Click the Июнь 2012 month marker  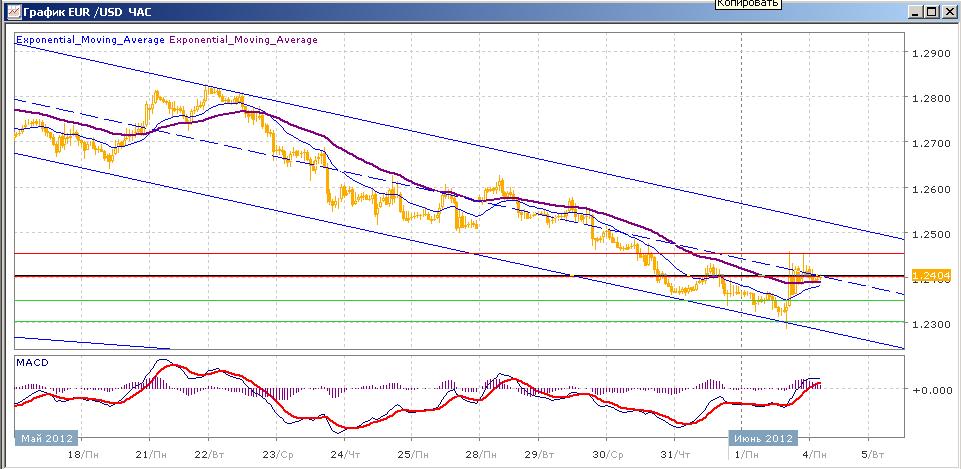(x=763, y=438)
